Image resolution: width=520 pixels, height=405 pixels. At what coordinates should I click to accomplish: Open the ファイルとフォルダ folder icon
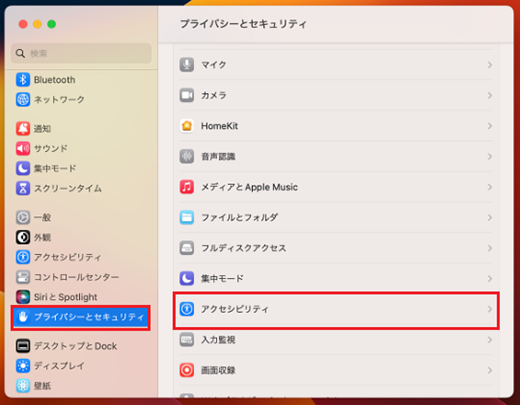(x=187, y=217)
